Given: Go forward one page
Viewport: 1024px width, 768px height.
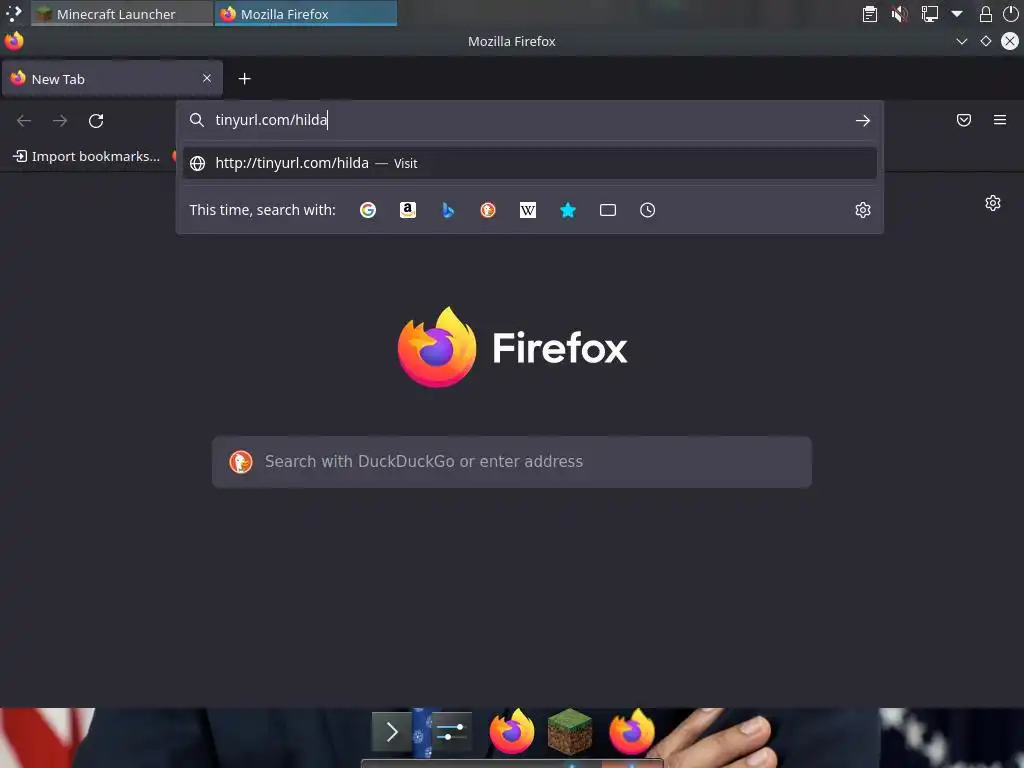Looking at the screenshot, I should [60, 121].
